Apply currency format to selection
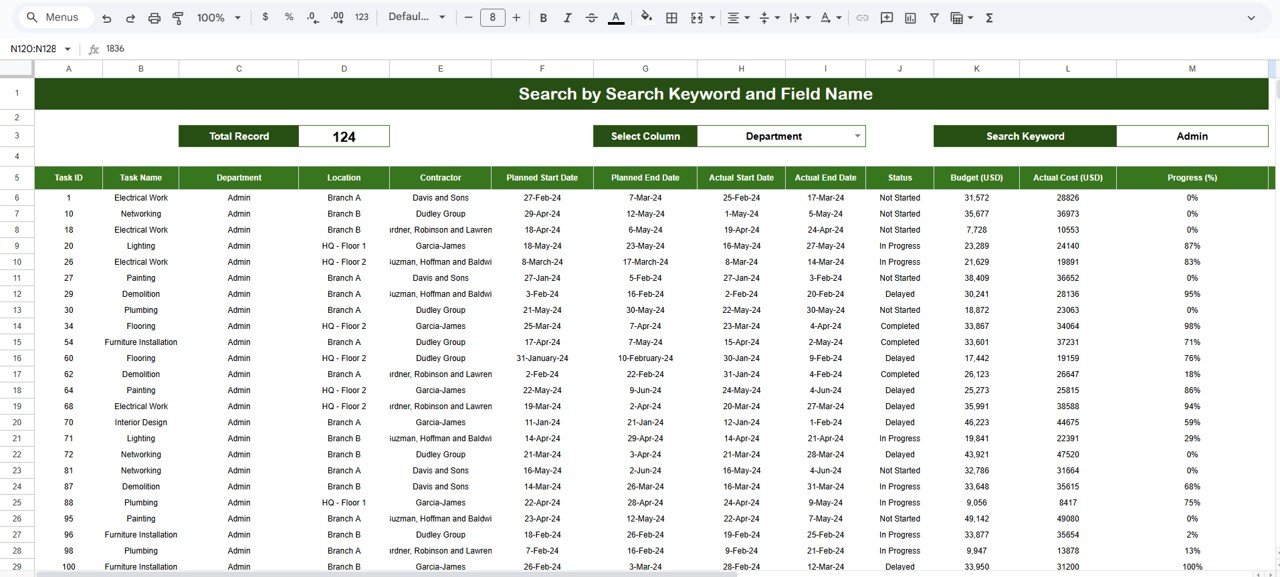The width and height of the screenshot is (1280, 577). 265,17
